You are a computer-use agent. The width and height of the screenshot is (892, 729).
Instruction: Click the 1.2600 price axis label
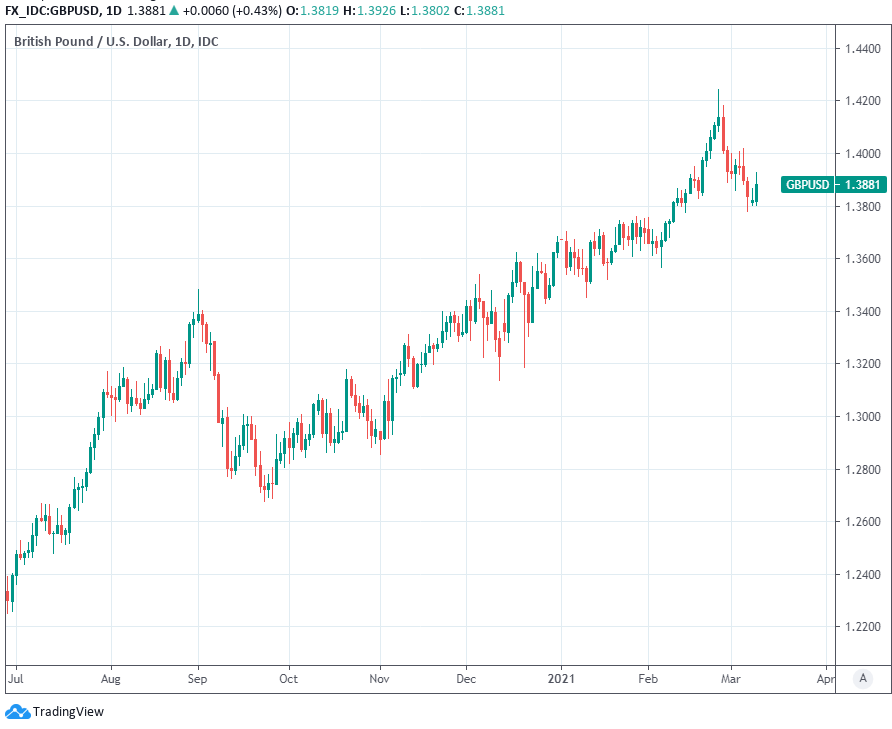tap(862, 521)
